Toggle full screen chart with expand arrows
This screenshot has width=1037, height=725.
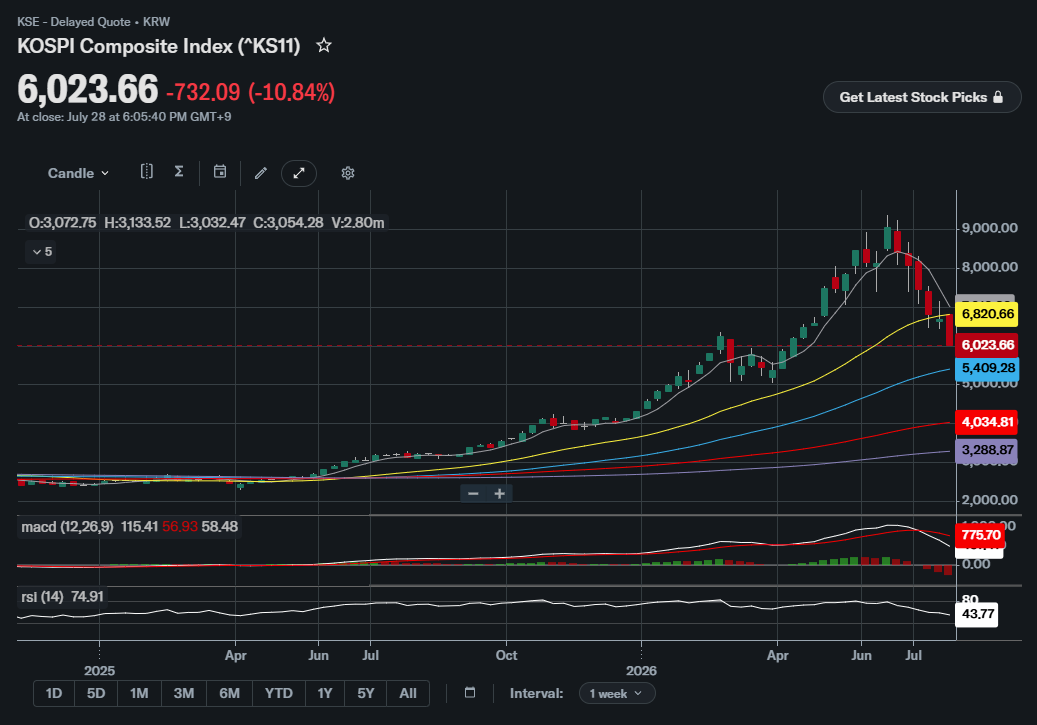coord(299,173)
